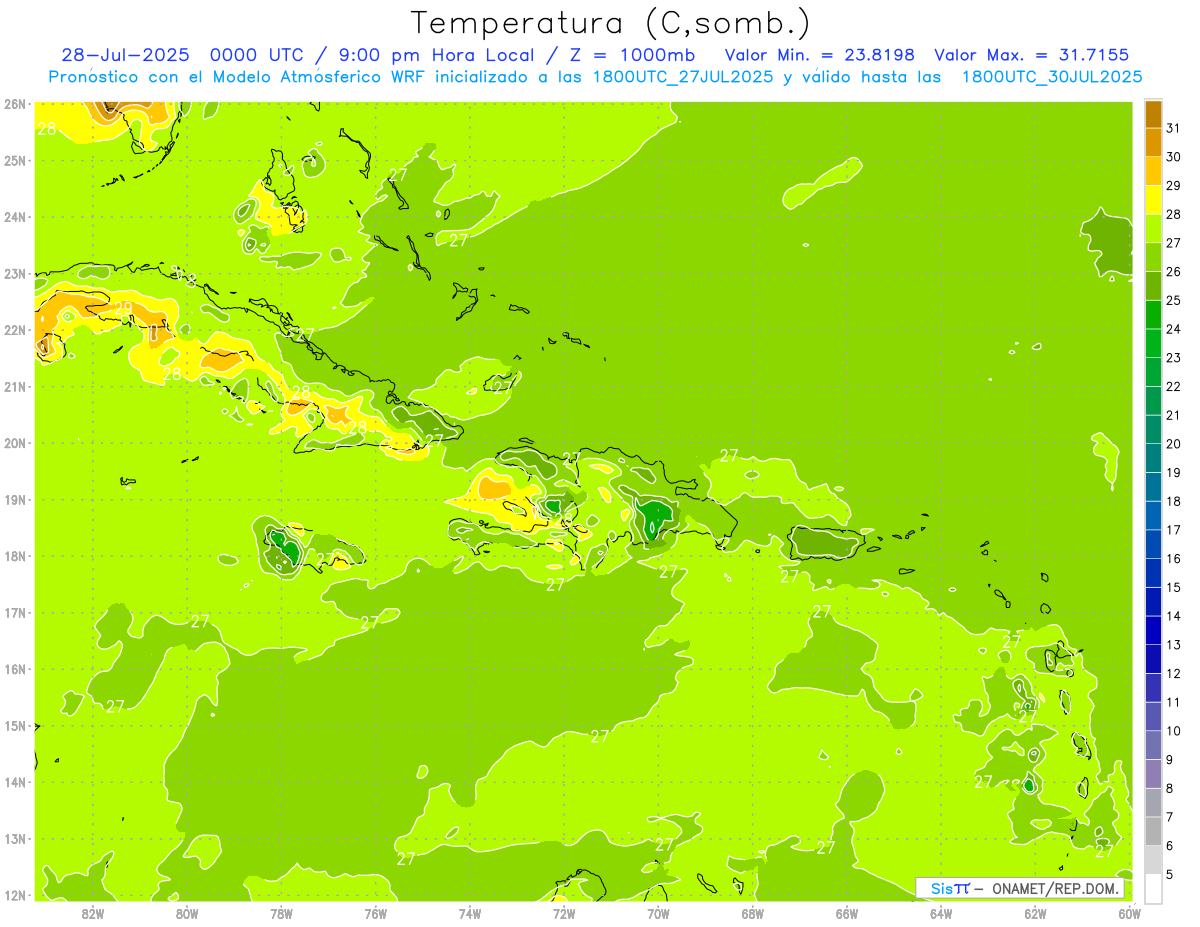
Task: Pick the blue swatch between 15 and 16
Action: point(1153,573)
